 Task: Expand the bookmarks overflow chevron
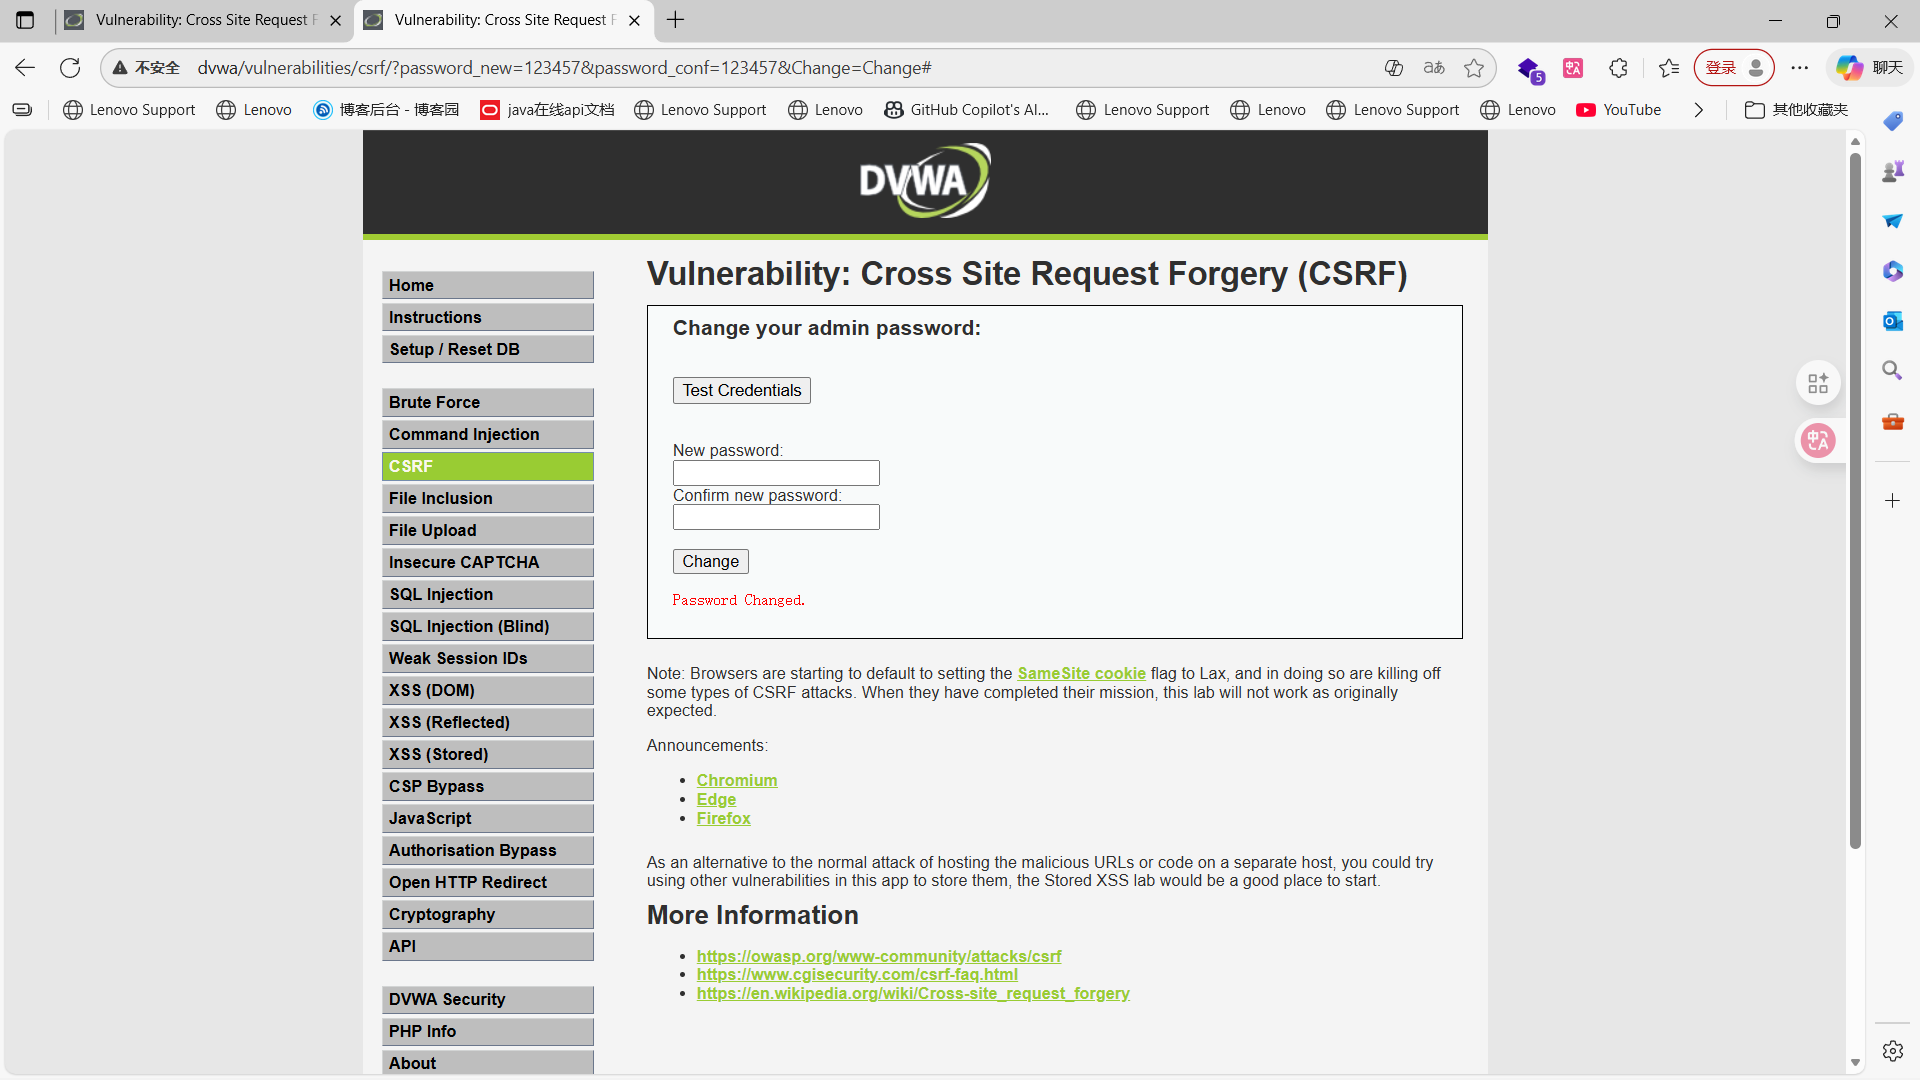1698,110
